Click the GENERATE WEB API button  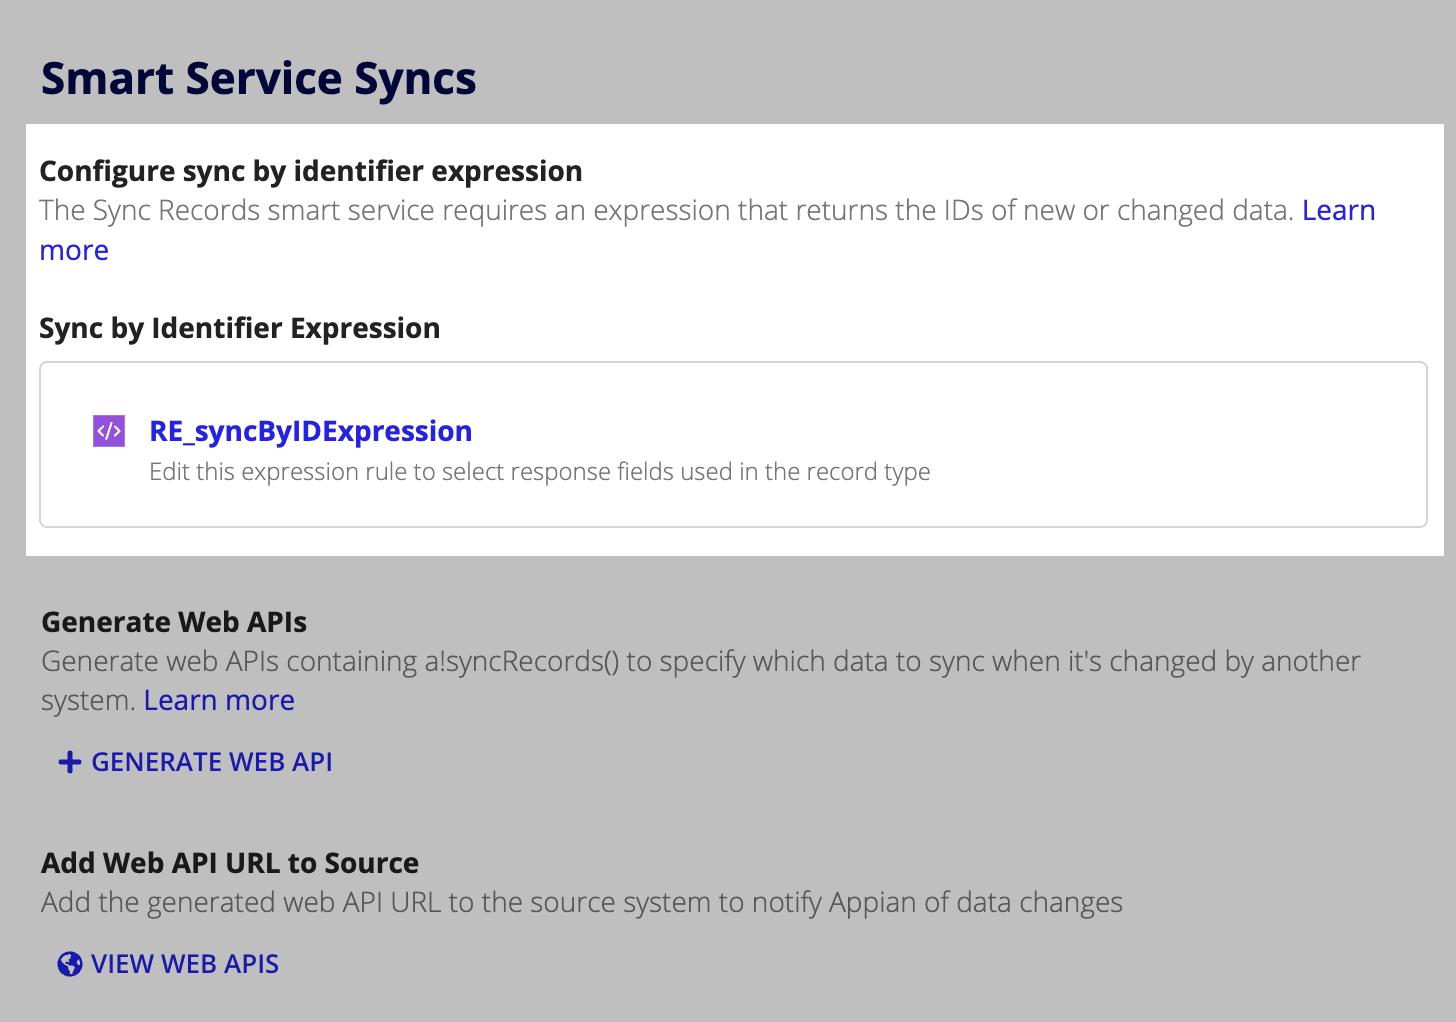tap(195, 762)
